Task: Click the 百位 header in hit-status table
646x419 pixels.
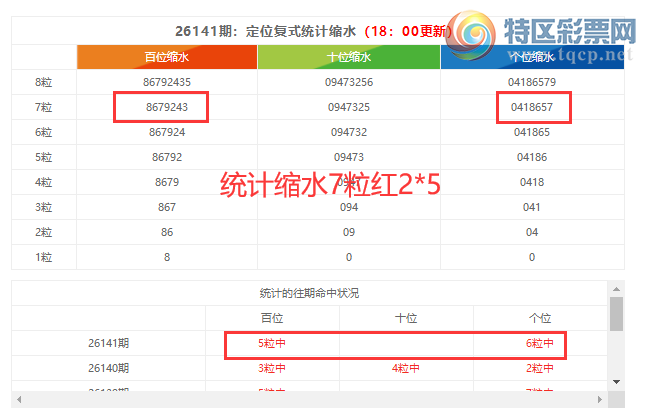Action: (272, 318)
